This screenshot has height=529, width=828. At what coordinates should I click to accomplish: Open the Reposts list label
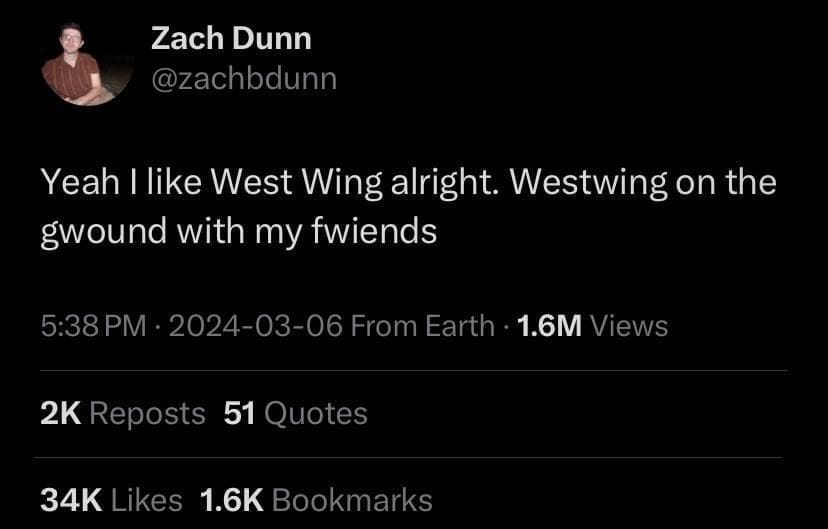[x=147, y=415]
